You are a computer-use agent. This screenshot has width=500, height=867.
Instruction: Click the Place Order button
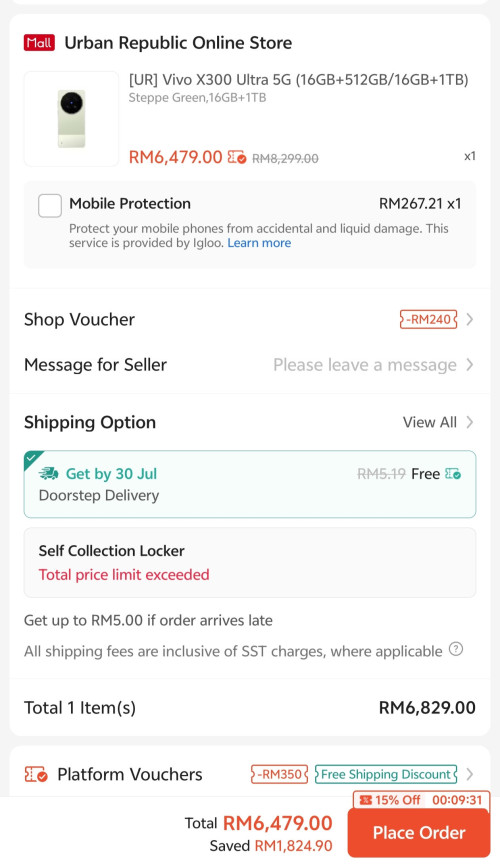419,832
